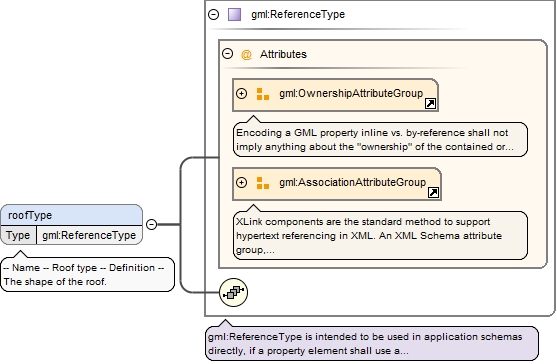Click the Type label cell of roofType

click(18, 235)
